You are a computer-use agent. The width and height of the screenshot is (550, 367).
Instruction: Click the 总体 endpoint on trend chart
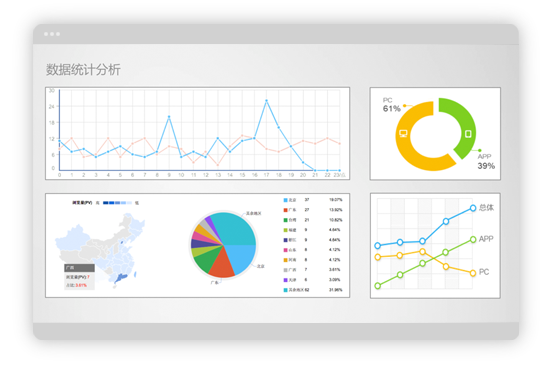[x=473, y=208]
